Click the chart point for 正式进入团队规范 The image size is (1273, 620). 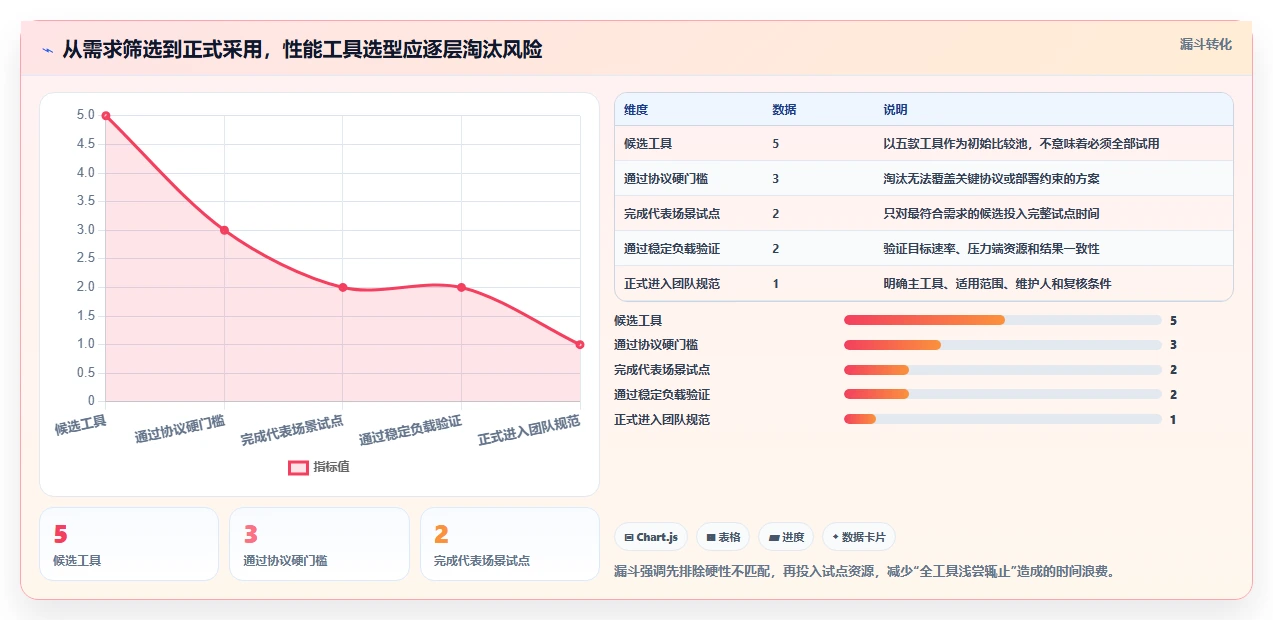point(580,344)
